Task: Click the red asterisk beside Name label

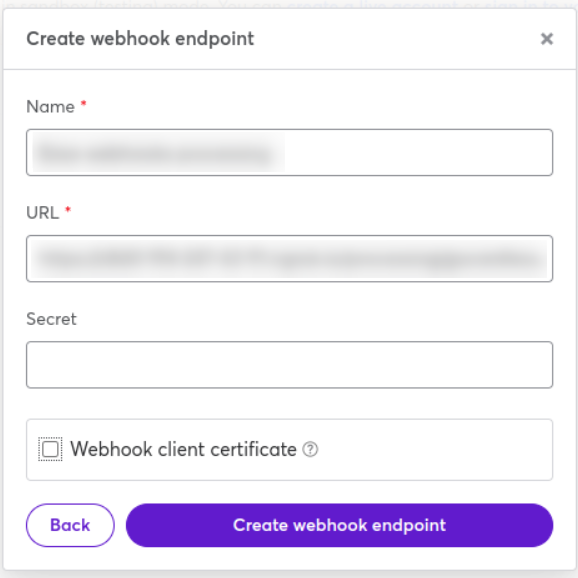Action: tap(84, 104)
